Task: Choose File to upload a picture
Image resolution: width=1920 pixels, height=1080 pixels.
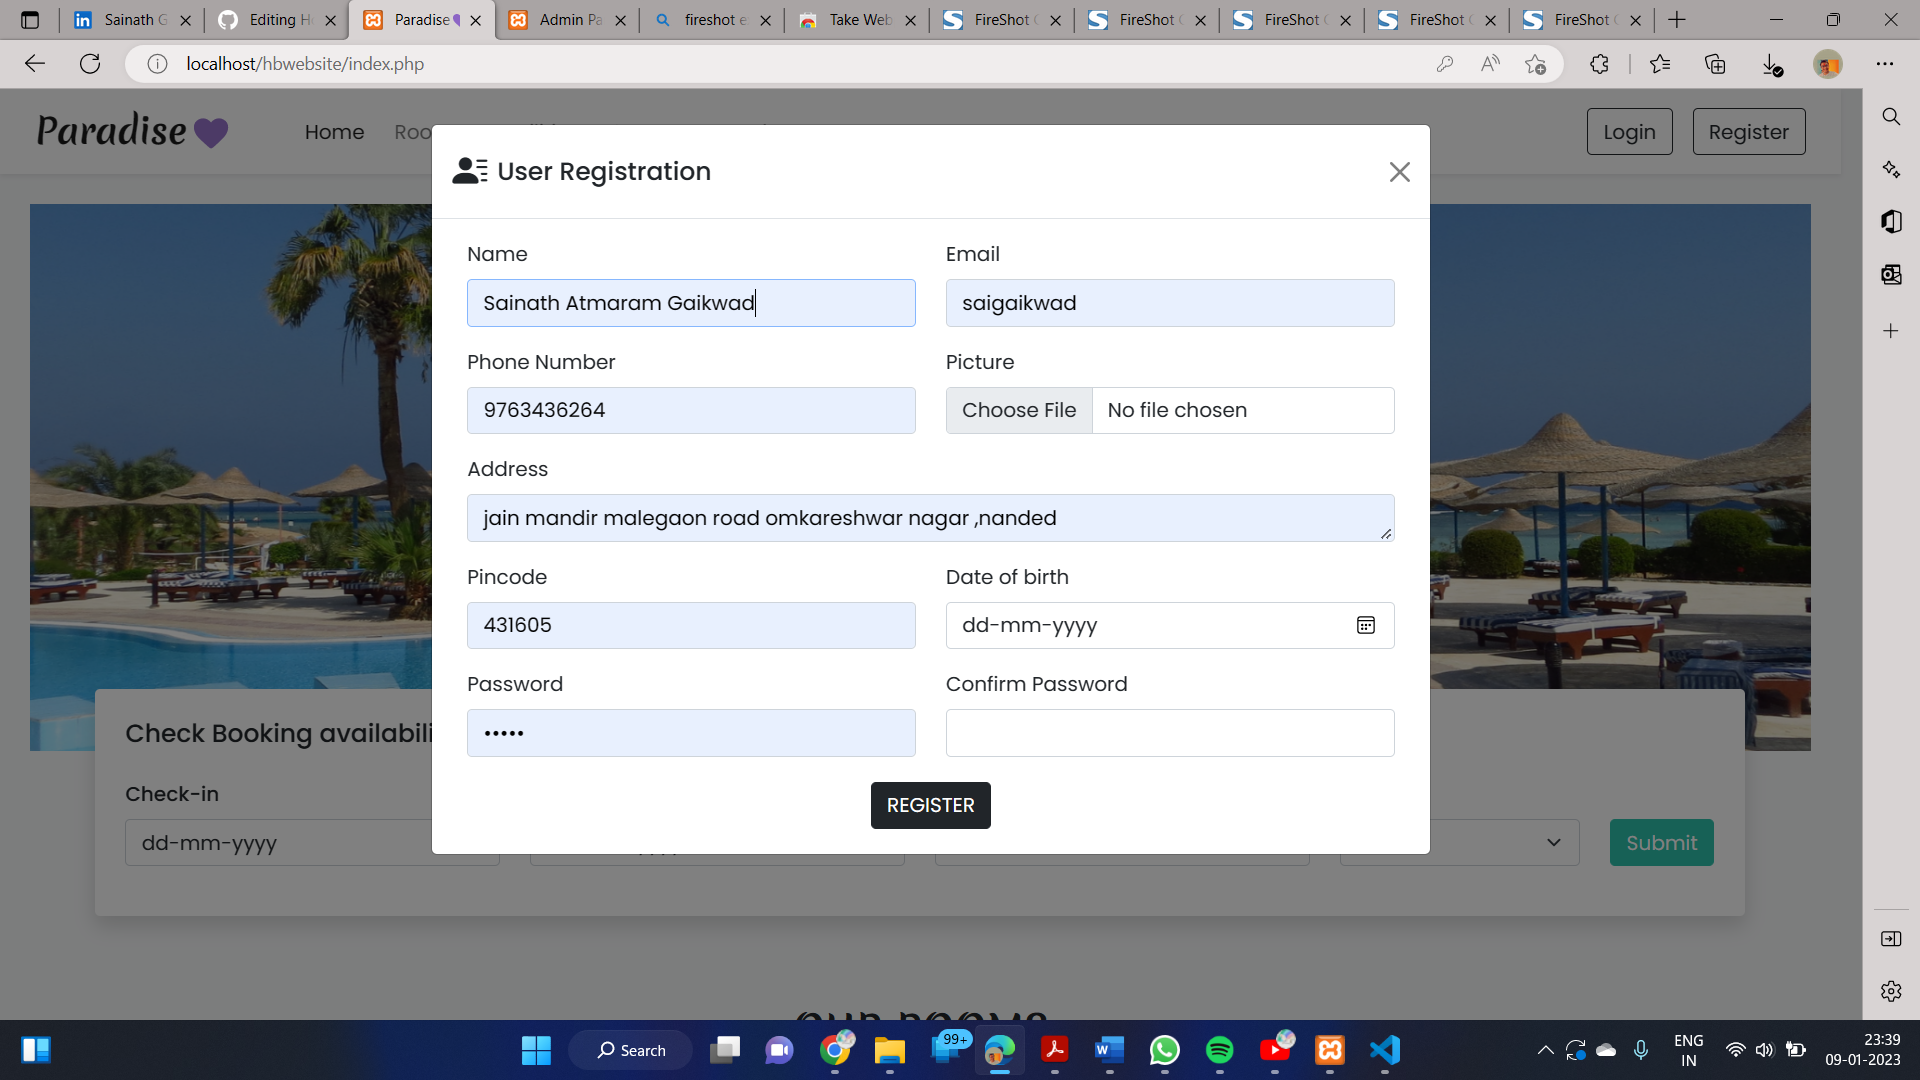Action: coord(1019,410)
